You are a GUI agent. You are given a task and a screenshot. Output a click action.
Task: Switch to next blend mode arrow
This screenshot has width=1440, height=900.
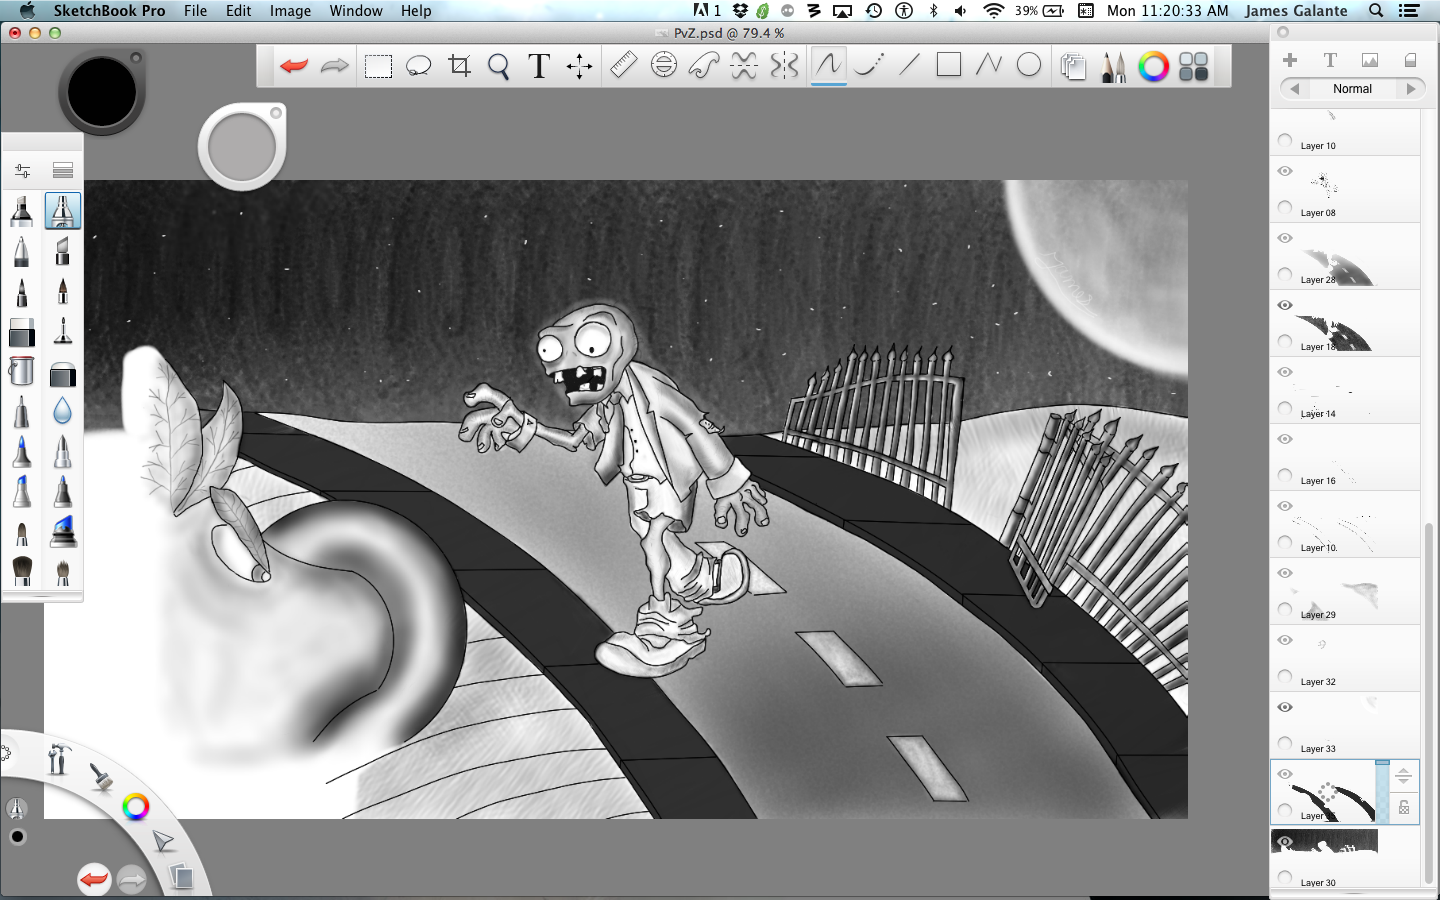(x=1411, y=89)
